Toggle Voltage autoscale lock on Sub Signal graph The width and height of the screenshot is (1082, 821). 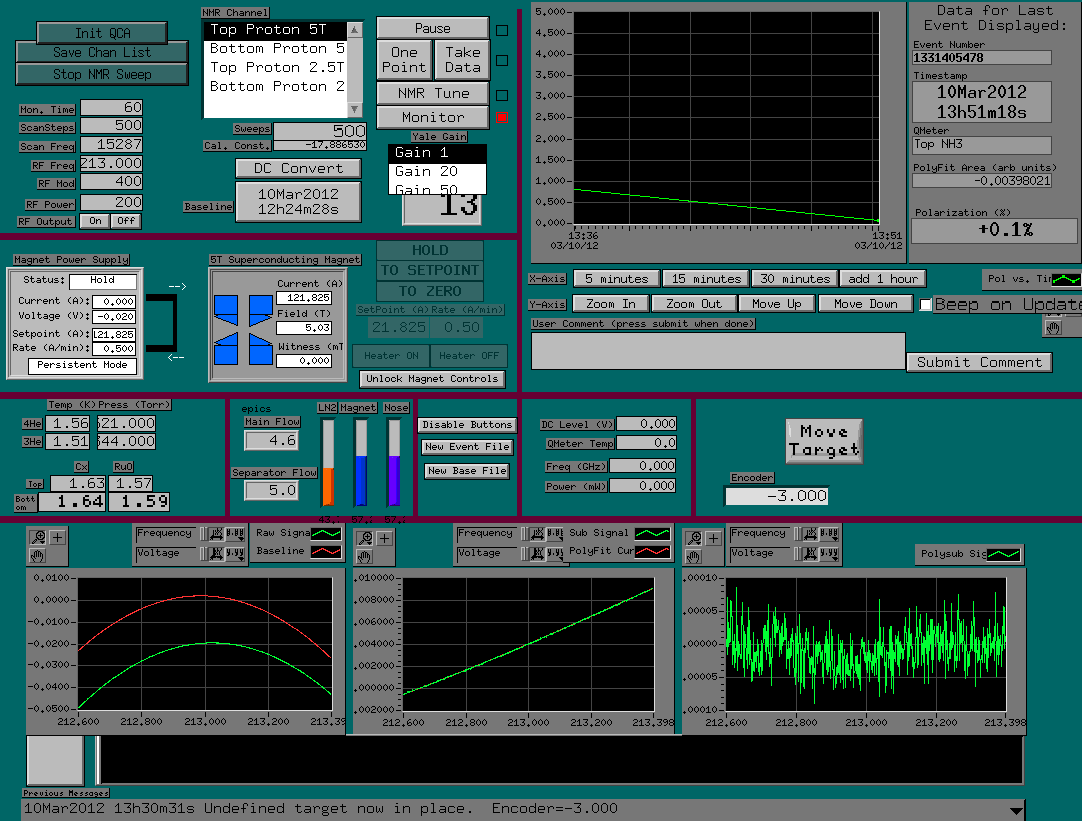pos(524,553)
